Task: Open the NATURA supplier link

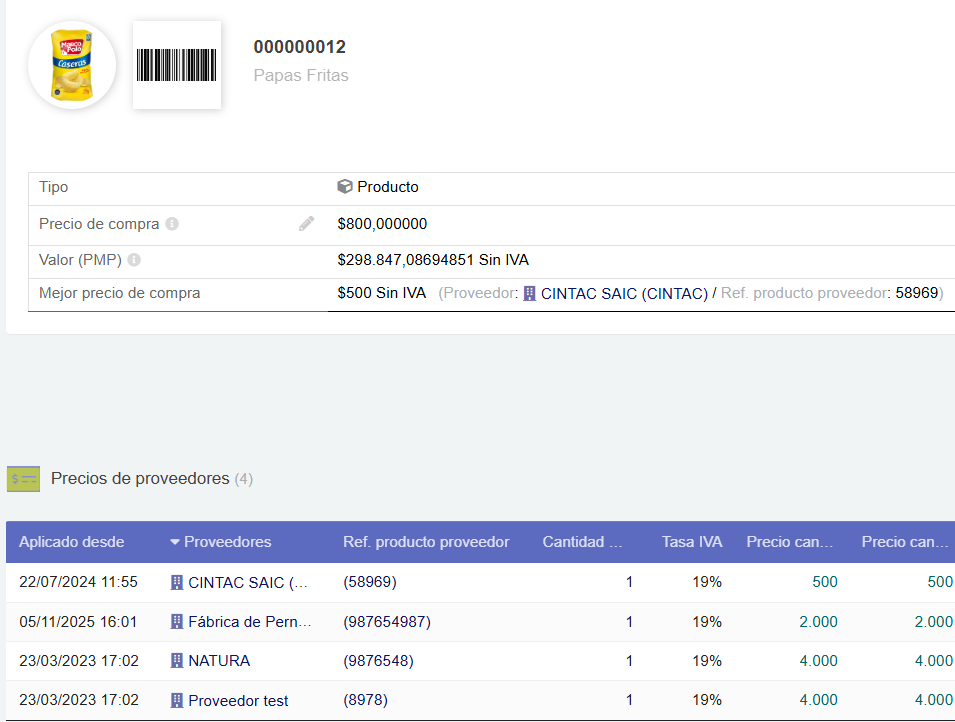Action: point(219,661)
